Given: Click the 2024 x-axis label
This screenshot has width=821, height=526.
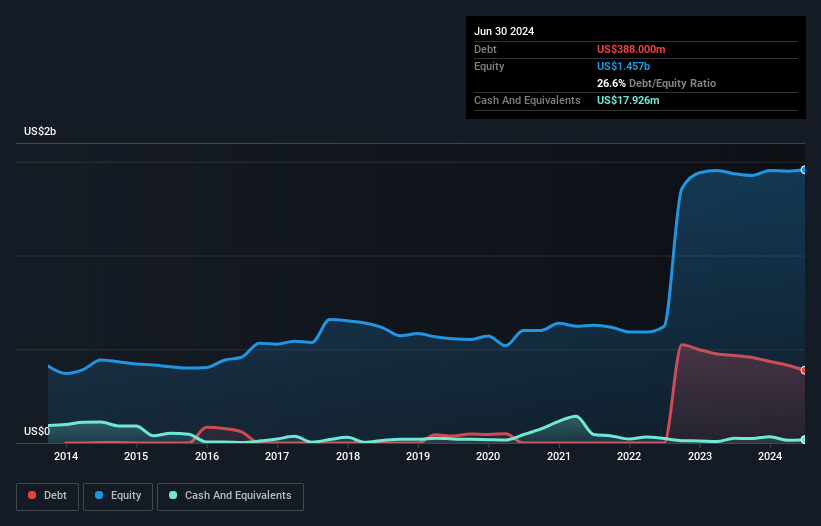Looking at the screenshot, I should click(x=770, y=456).
